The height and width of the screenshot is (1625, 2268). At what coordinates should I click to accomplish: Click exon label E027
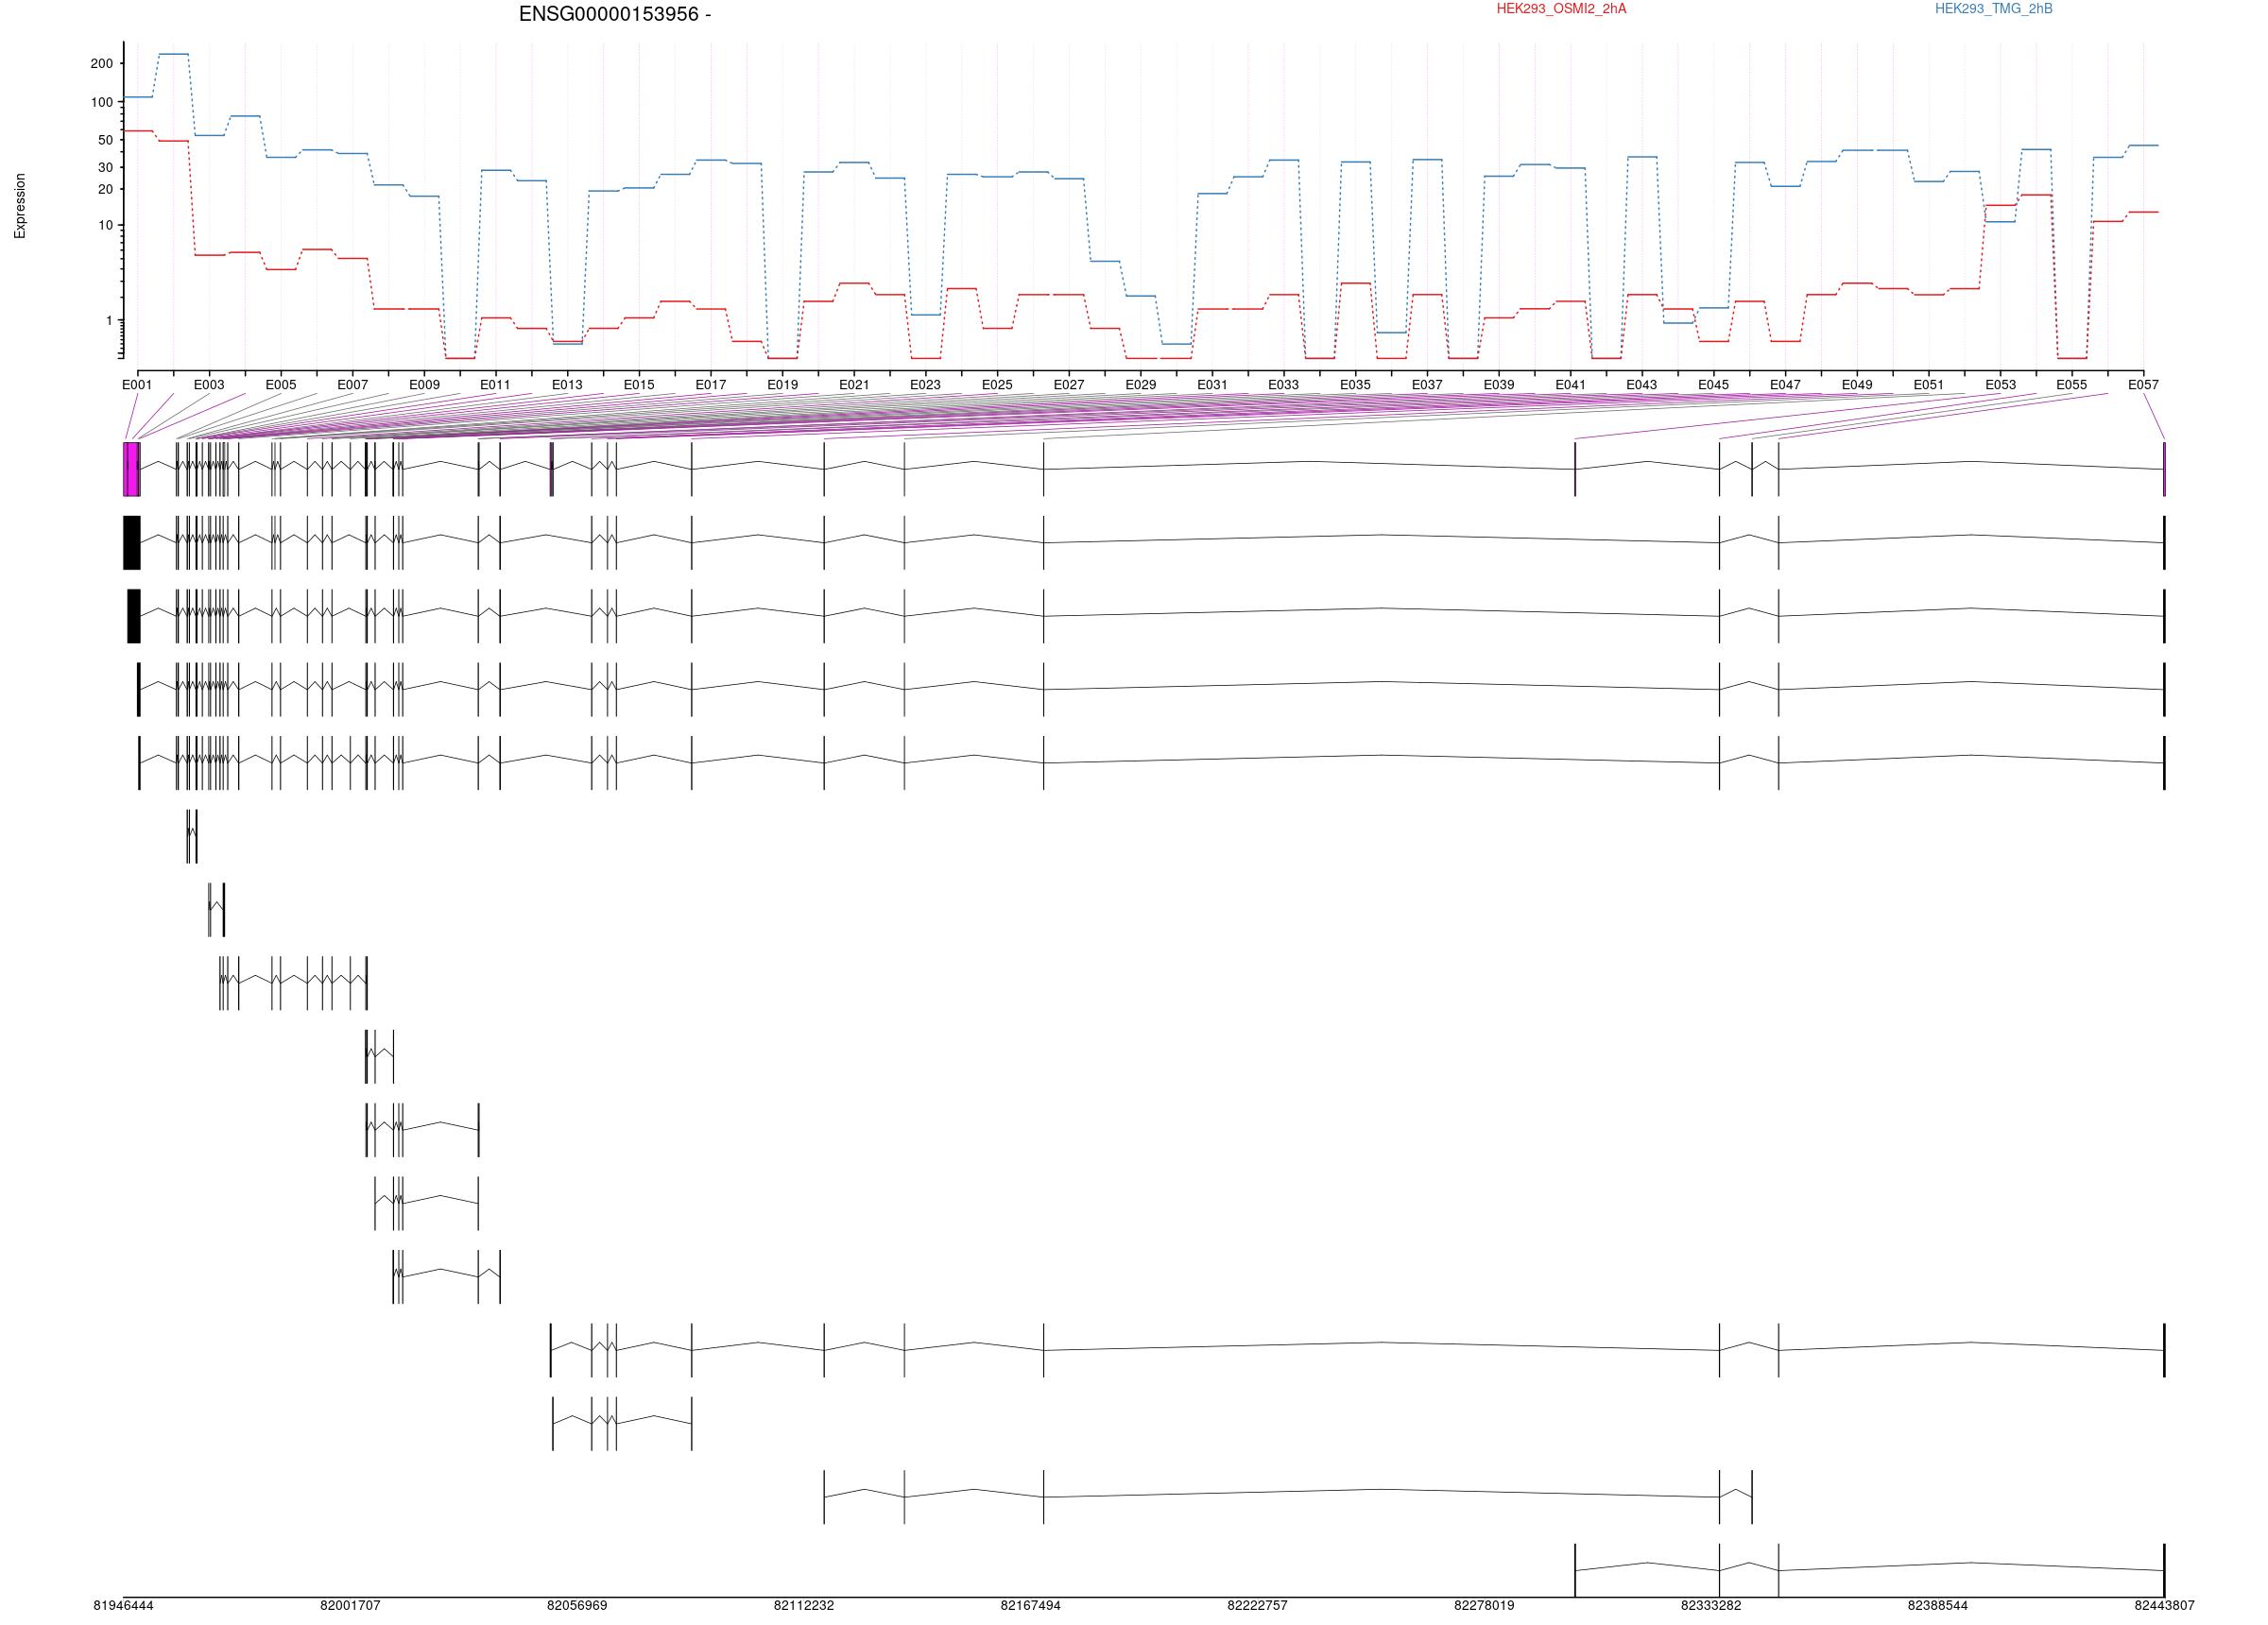[1069, 385]
